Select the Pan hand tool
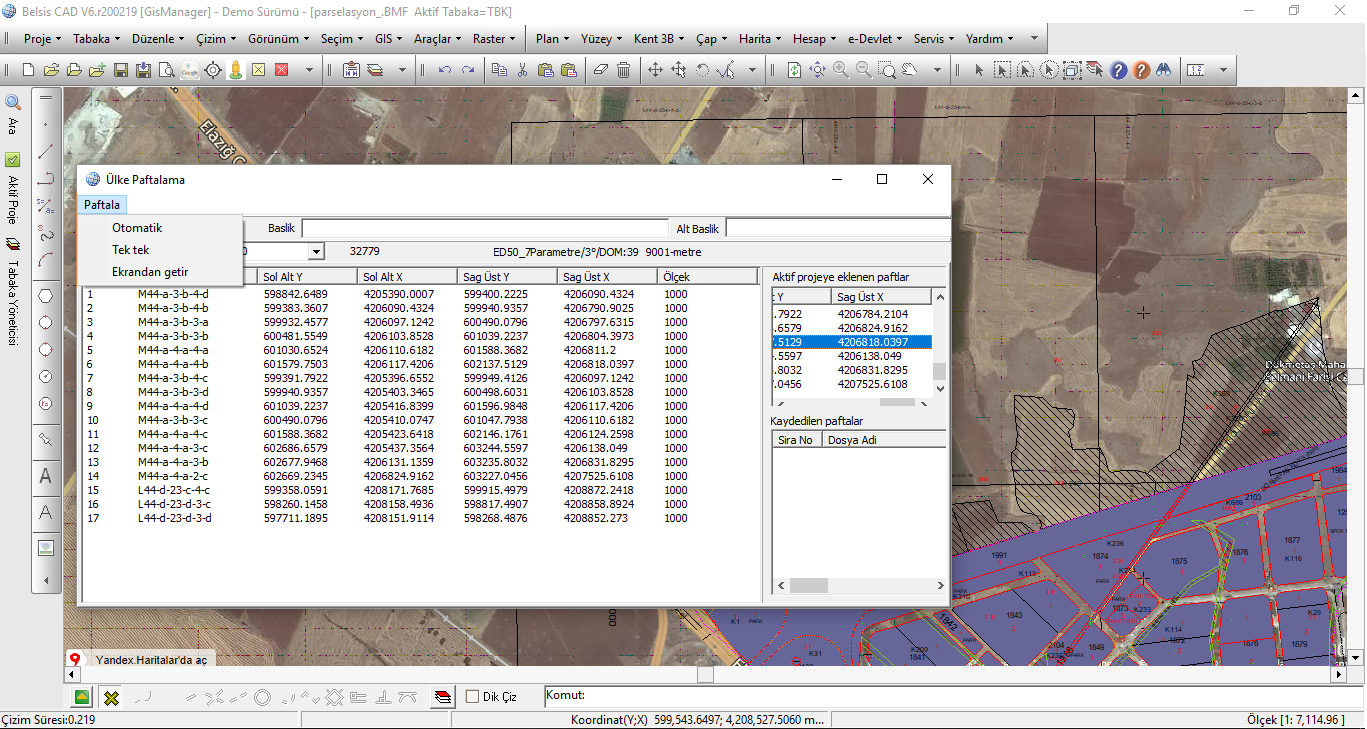1367x729 pixels. [909, 70]
